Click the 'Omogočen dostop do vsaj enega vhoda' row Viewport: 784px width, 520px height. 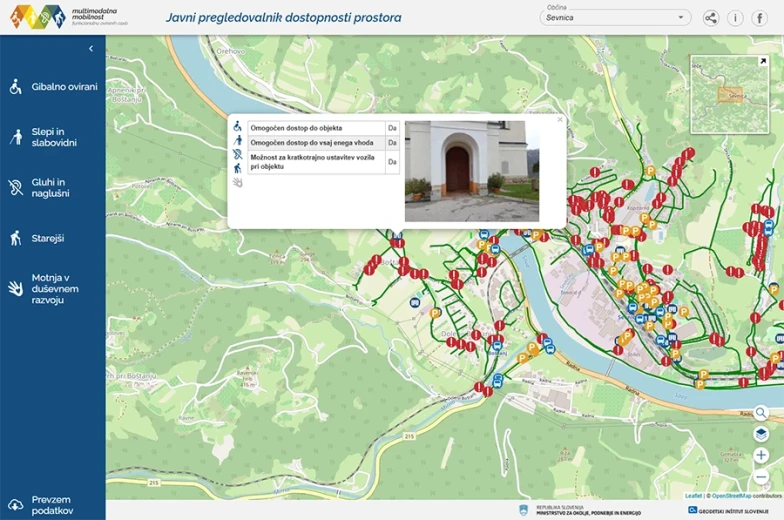point(324,142)
